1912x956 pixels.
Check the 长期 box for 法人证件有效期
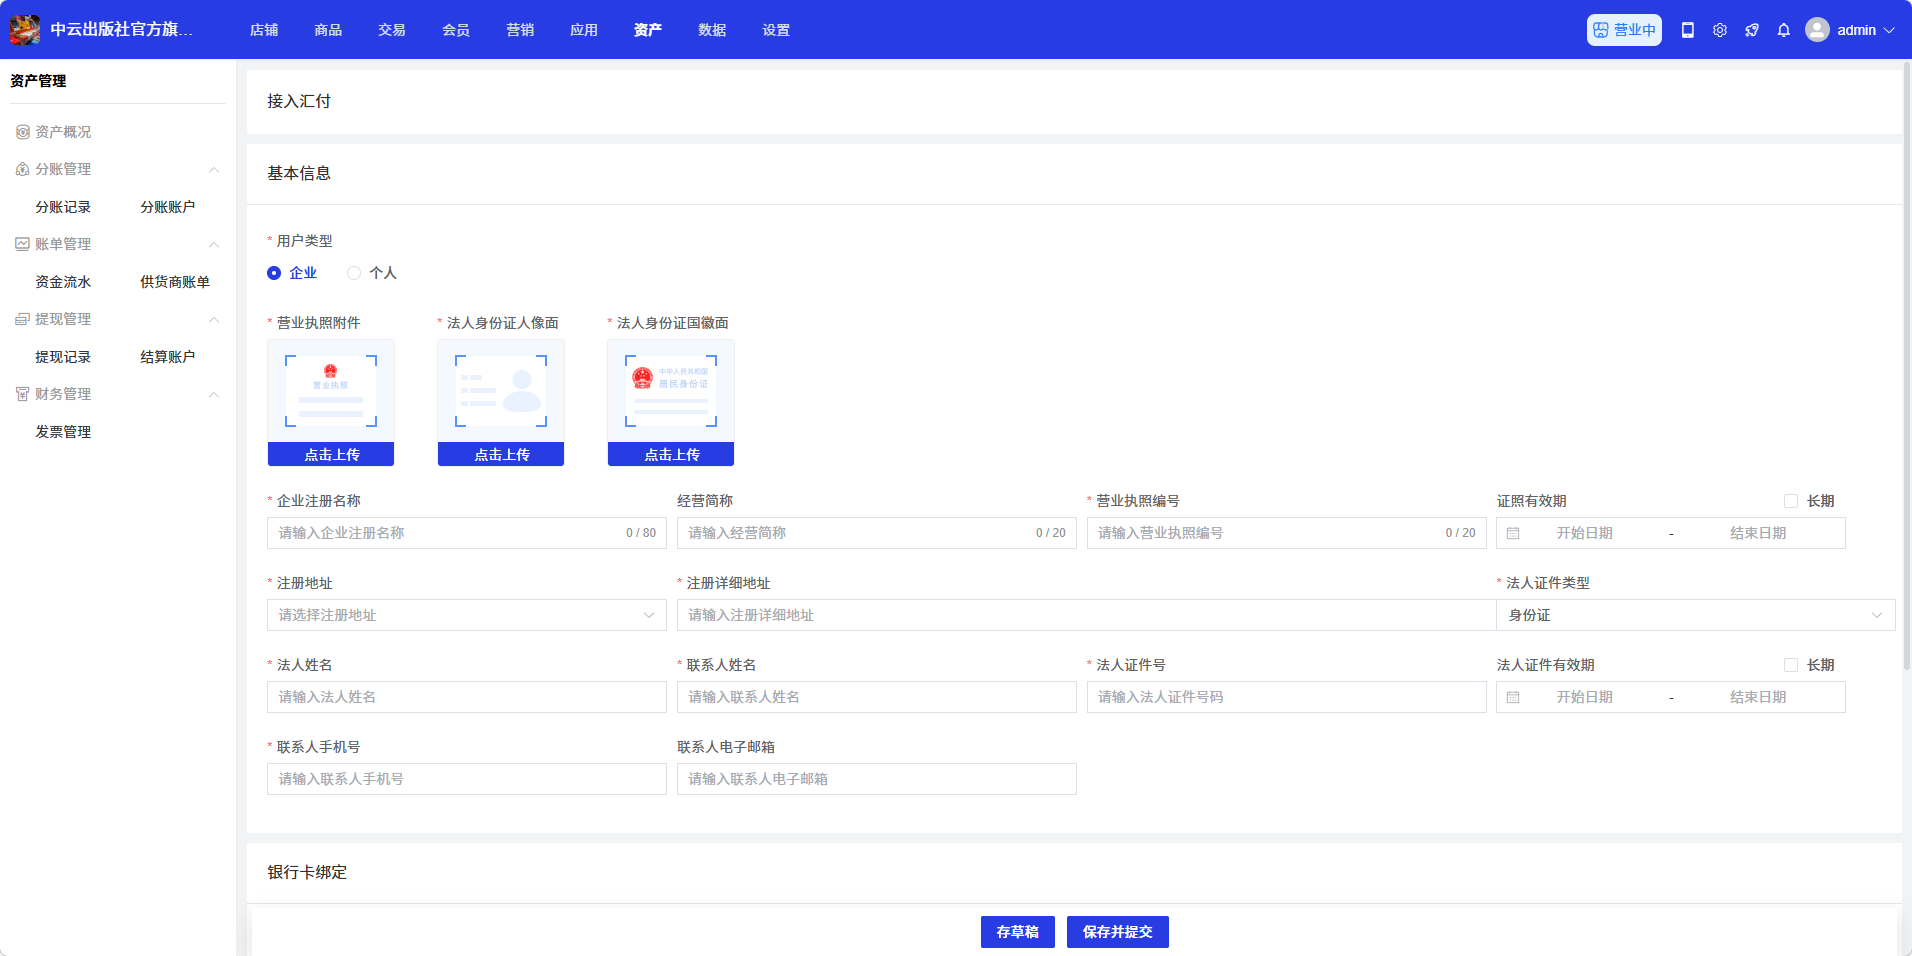[x=1791, y=665]
